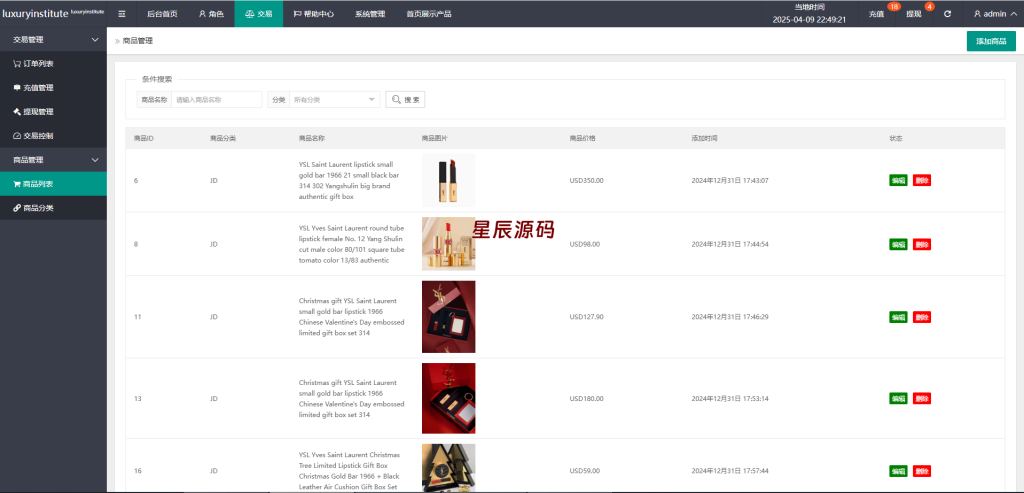Click the cart icon beside 商品列表
Image resolution: width=1024 pixels, height=493 pixels.
click(x=17, y=184)
